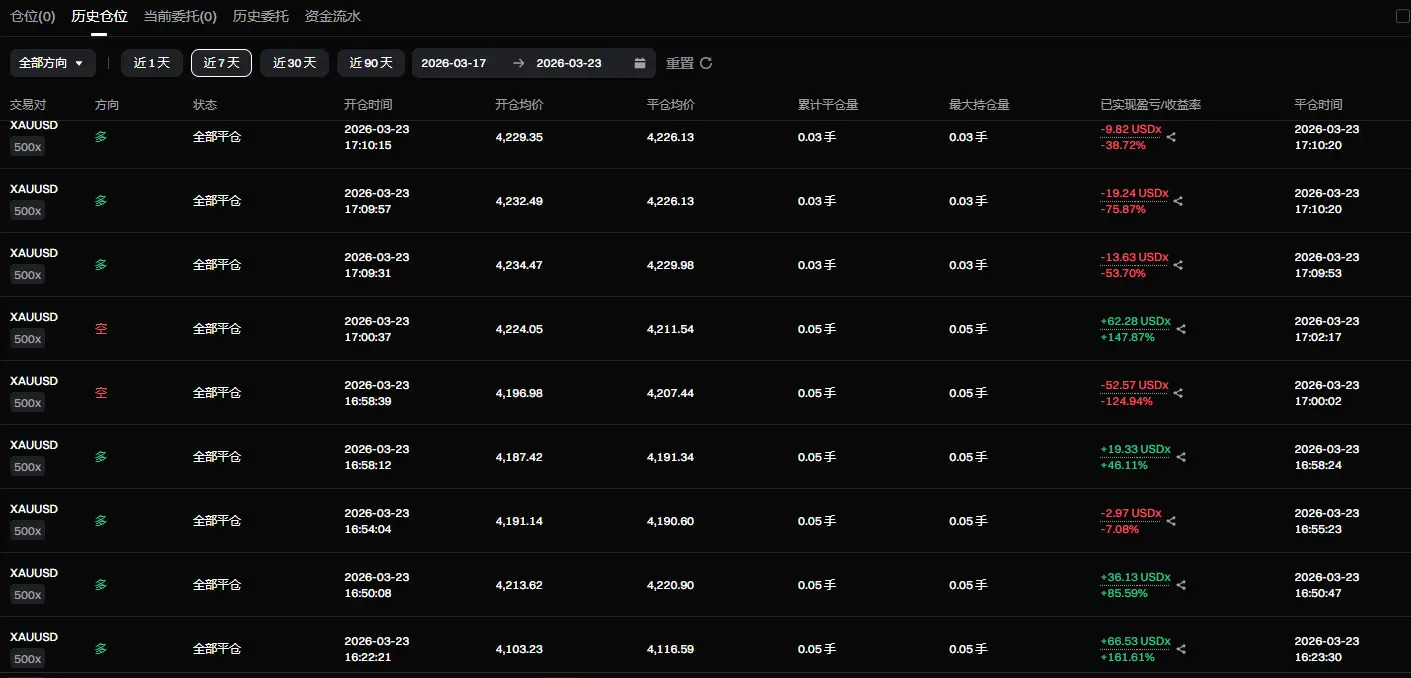Screen dimensions: 1411x678
Task: View the 资金流水 tab
Action: [x=333, y=16]
